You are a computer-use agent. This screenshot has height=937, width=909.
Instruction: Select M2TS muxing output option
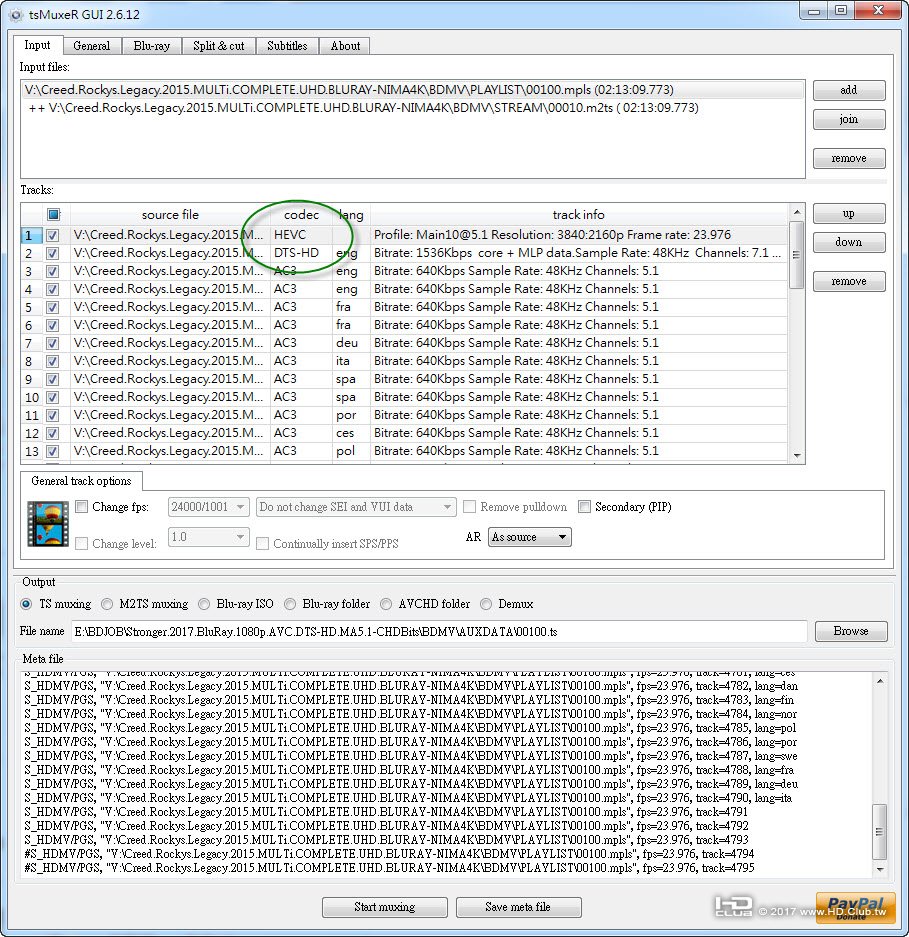[x=107, y=604]
